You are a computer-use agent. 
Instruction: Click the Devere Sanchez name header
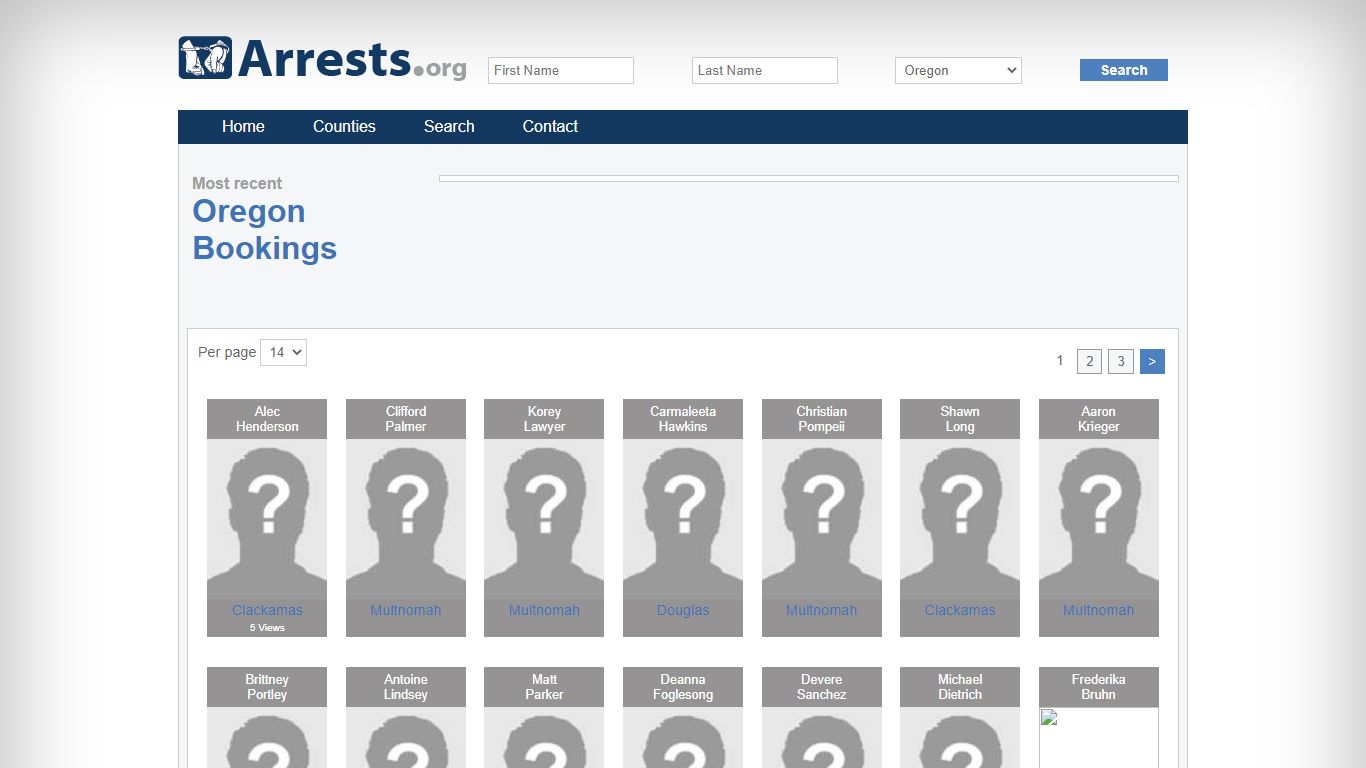[x=822, y=687]
